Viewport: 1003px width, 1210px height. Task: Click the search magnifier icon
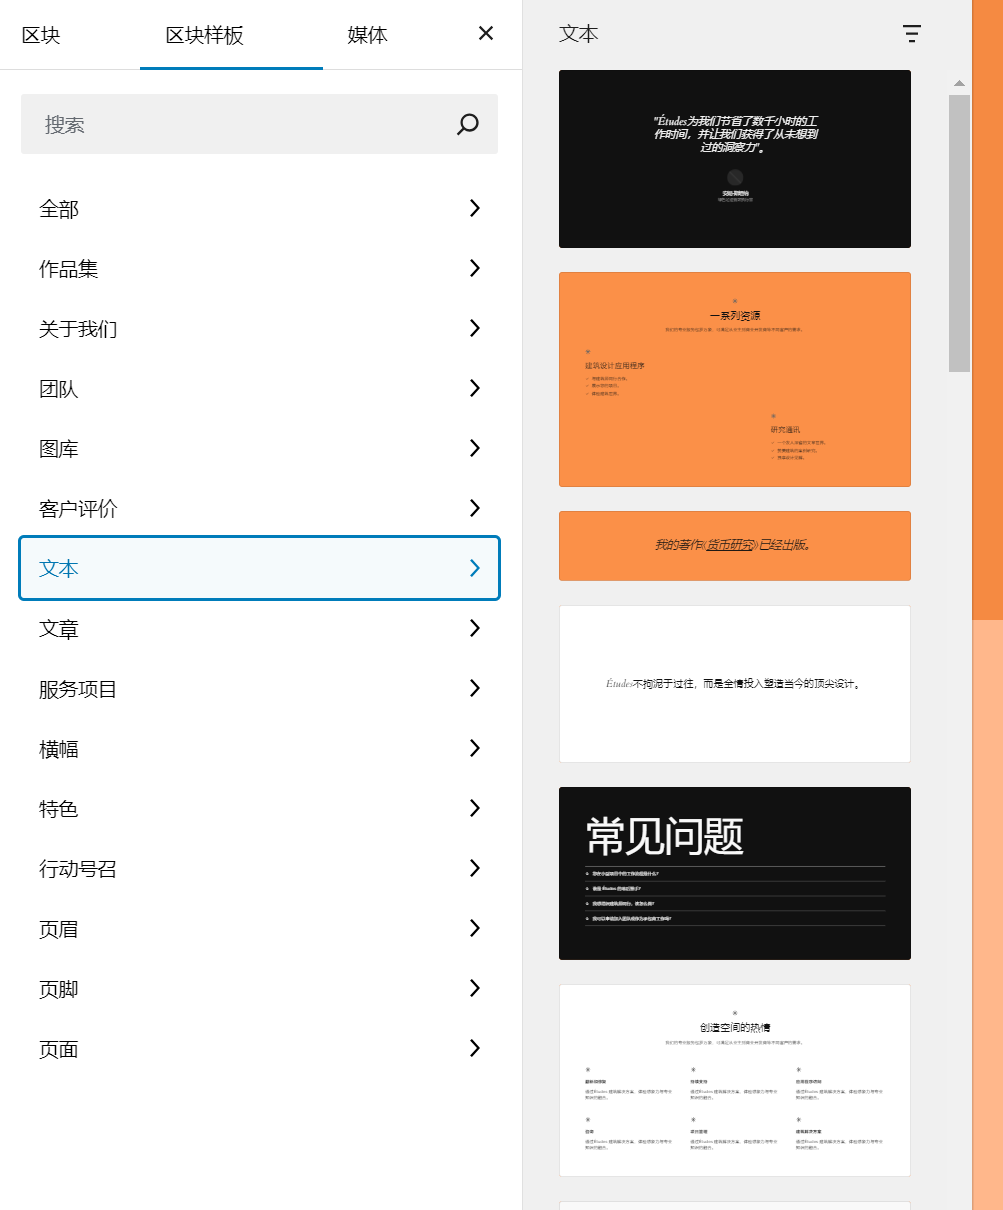466,124
